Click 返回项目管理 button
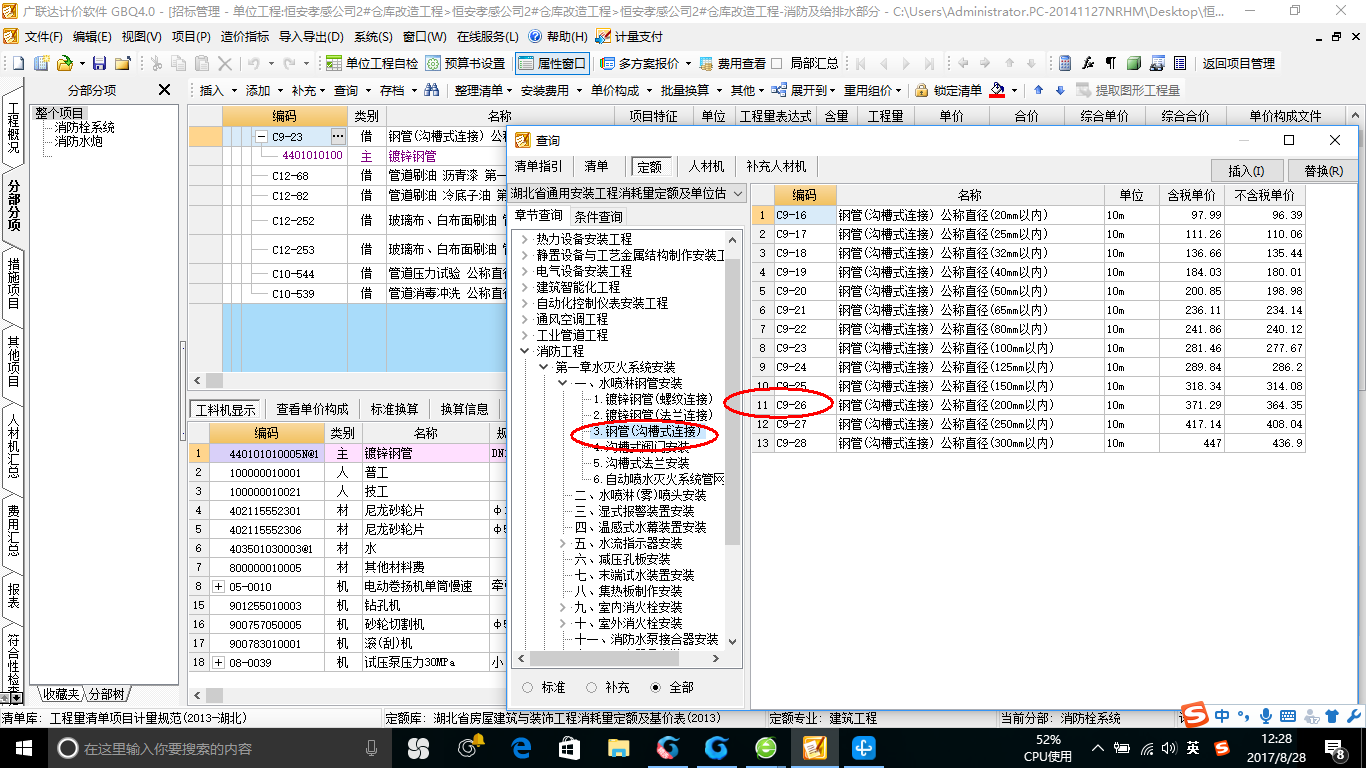Viewport: 1366px width, 768px height. [x=1239, y=63]
